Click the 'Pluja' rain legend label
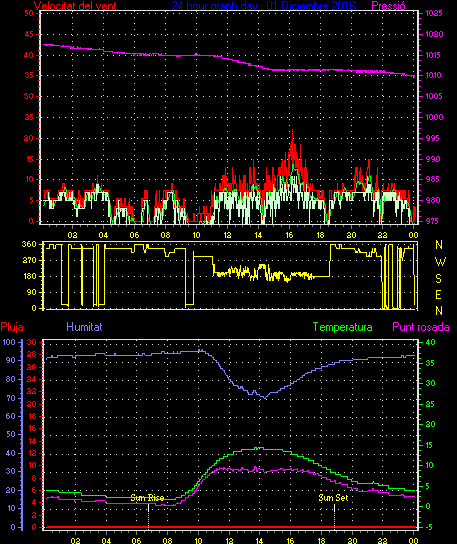This screenshot has width=457, height=544. click(12, 327)
